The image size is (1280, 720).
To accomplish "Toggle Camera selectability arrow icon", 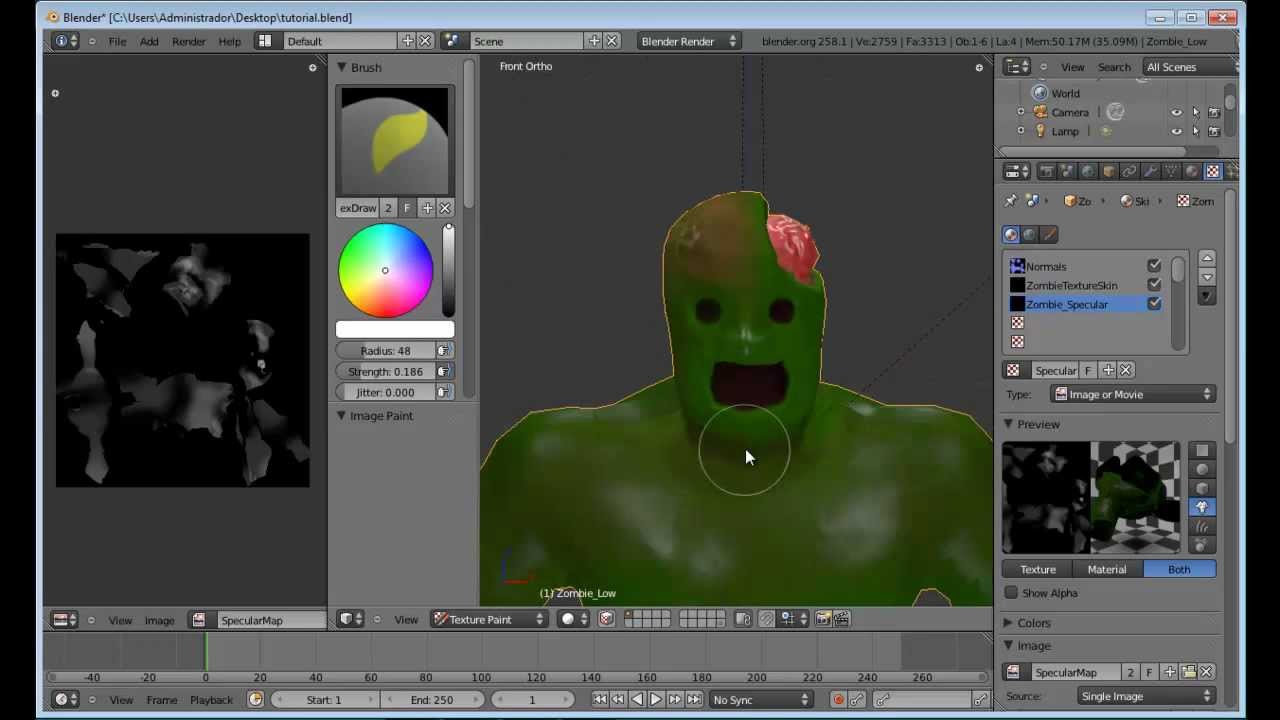I will click(1195, 112).
